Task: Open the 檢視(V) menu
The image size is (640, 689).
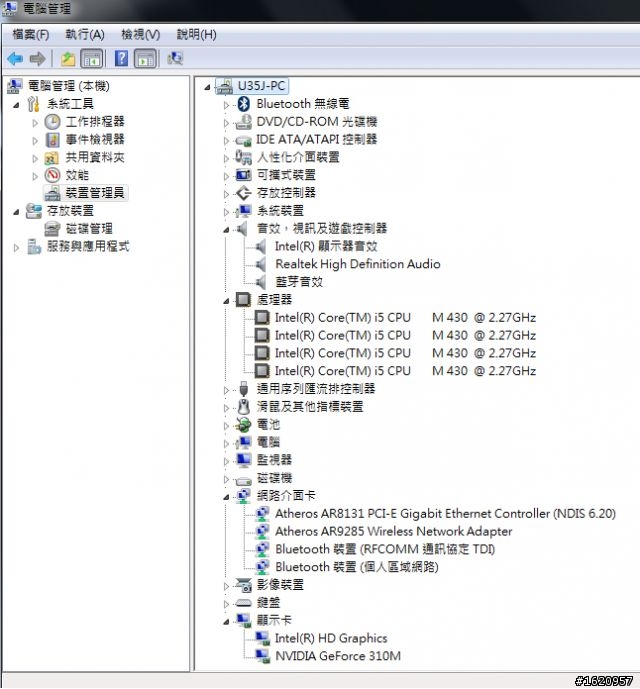Action: tap(141, 34)
